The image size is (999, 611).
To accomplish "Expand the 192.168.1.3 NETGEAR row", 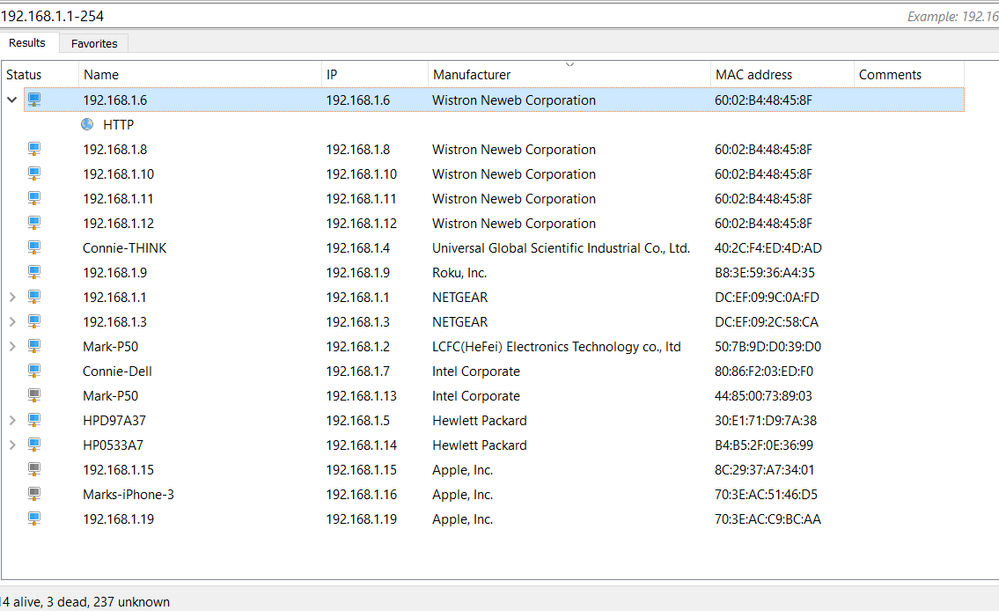I will point(12,322).
